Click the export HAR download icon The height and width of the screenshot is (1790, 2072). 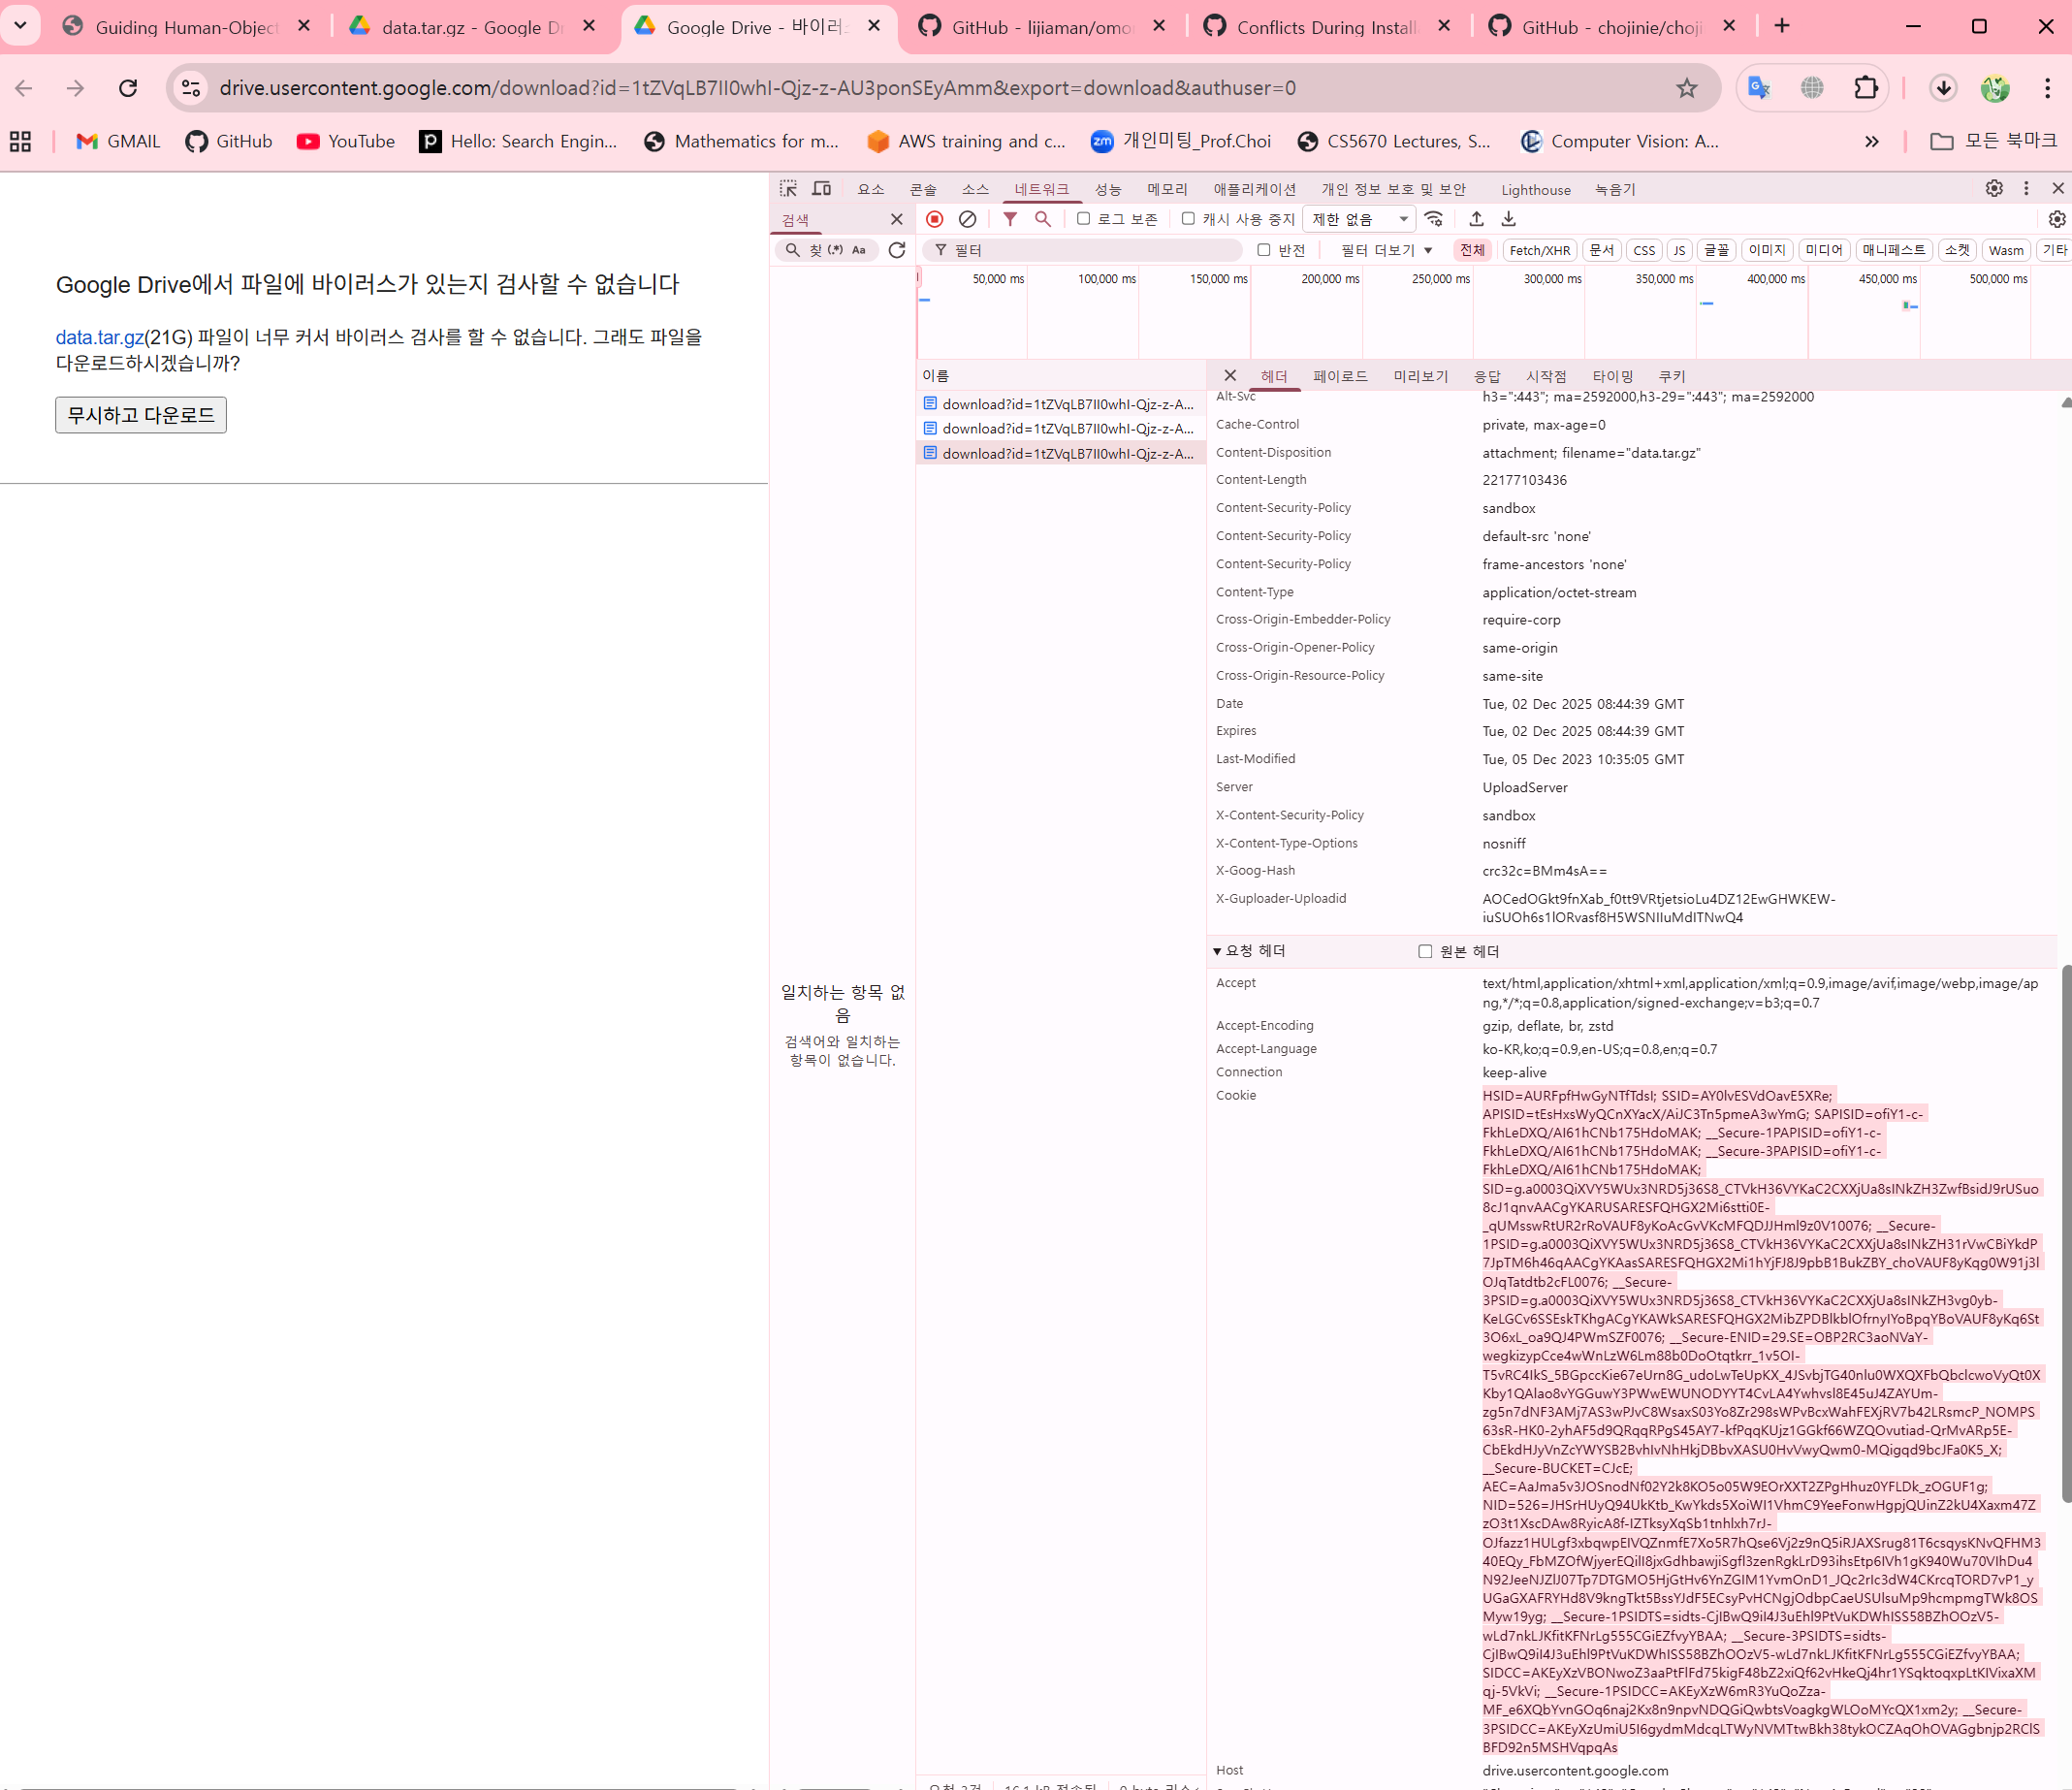pos(1508,219)
